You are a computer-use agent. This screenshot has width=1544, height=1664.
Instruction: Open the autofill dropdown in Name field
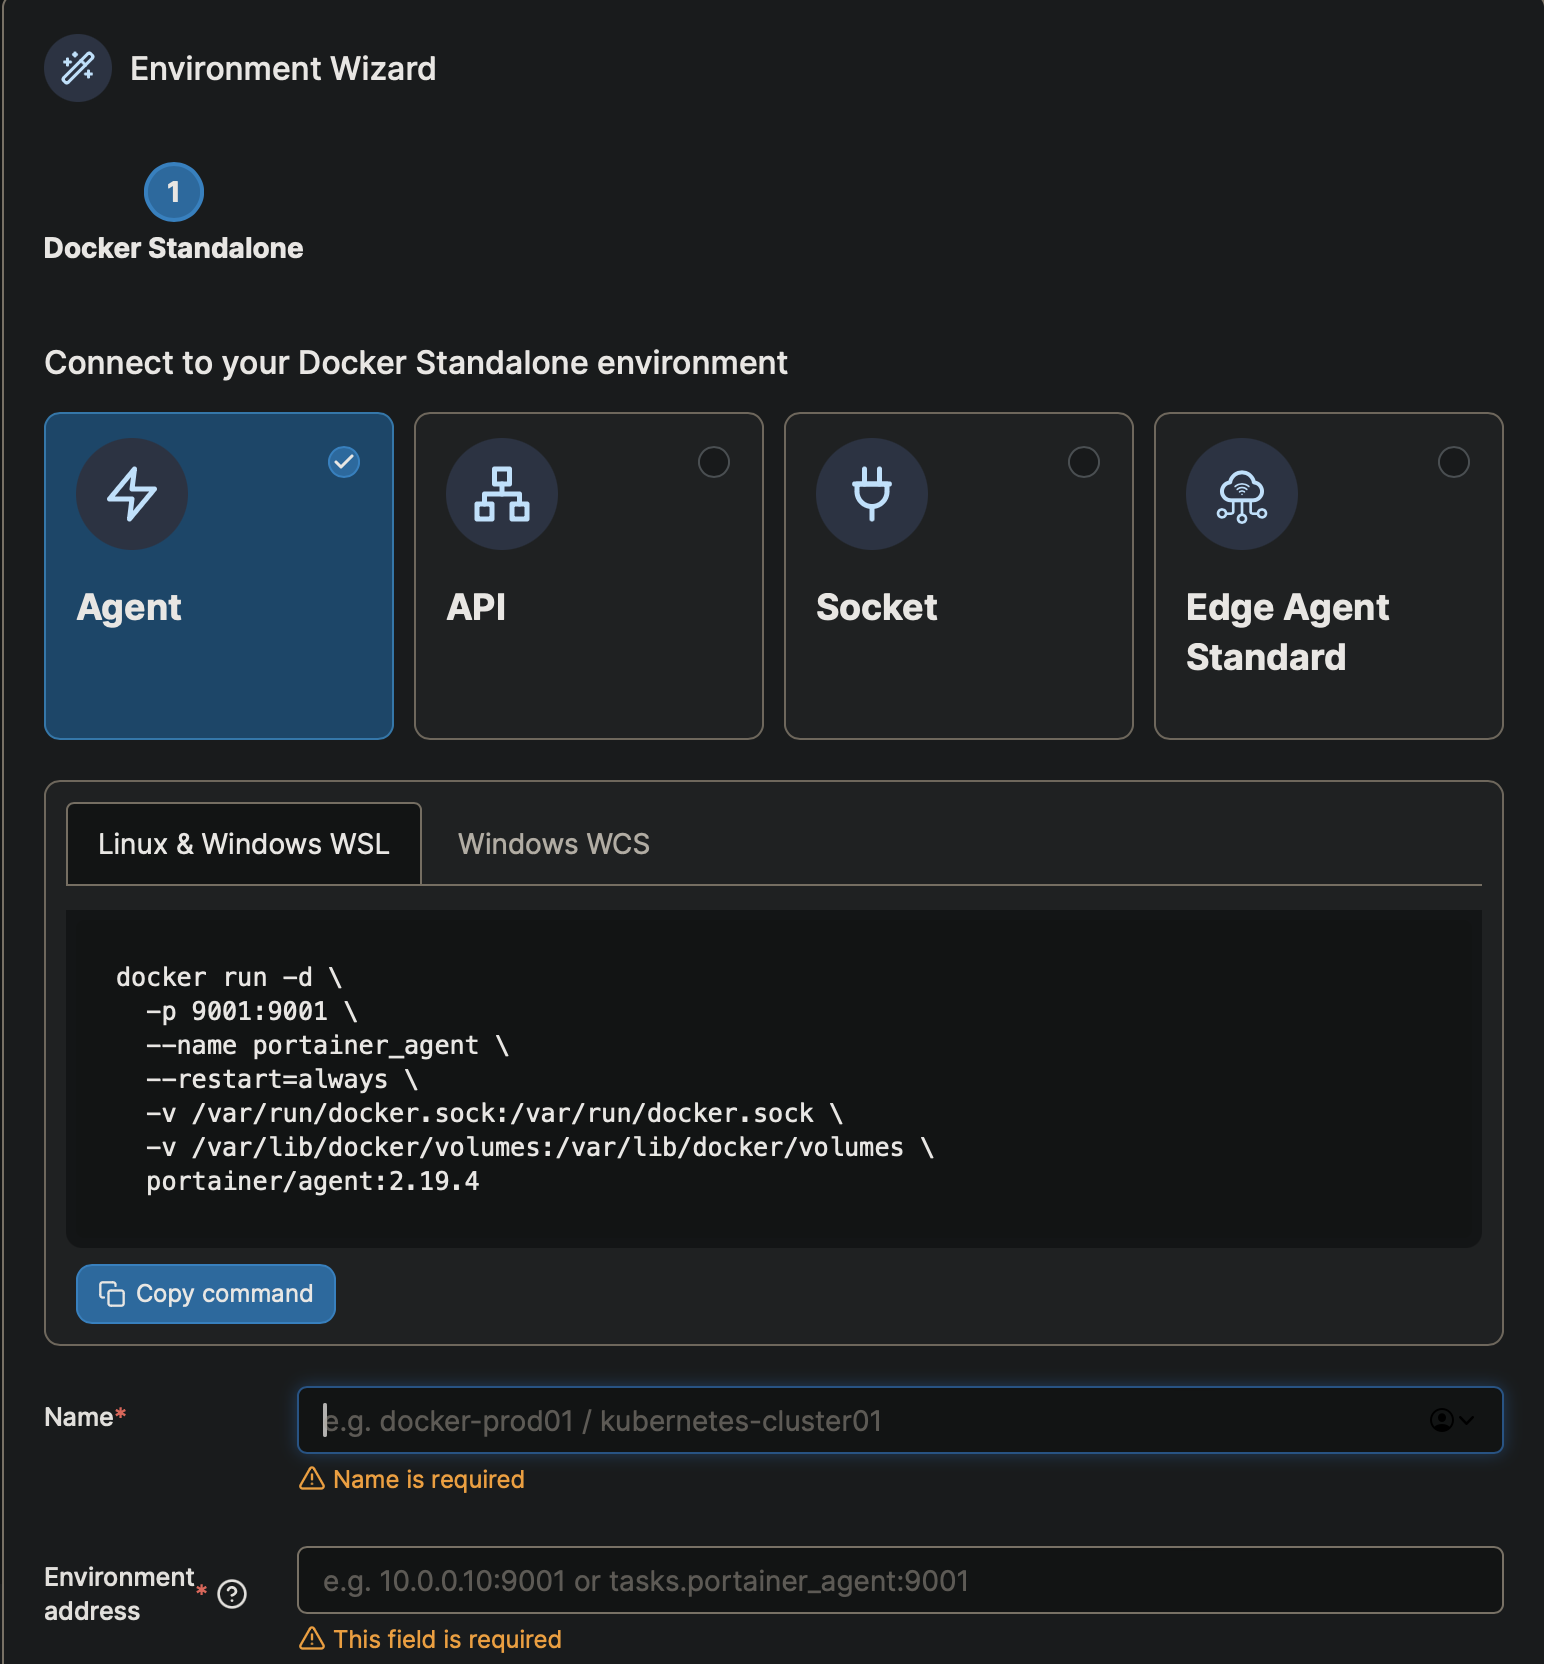1452,1420
